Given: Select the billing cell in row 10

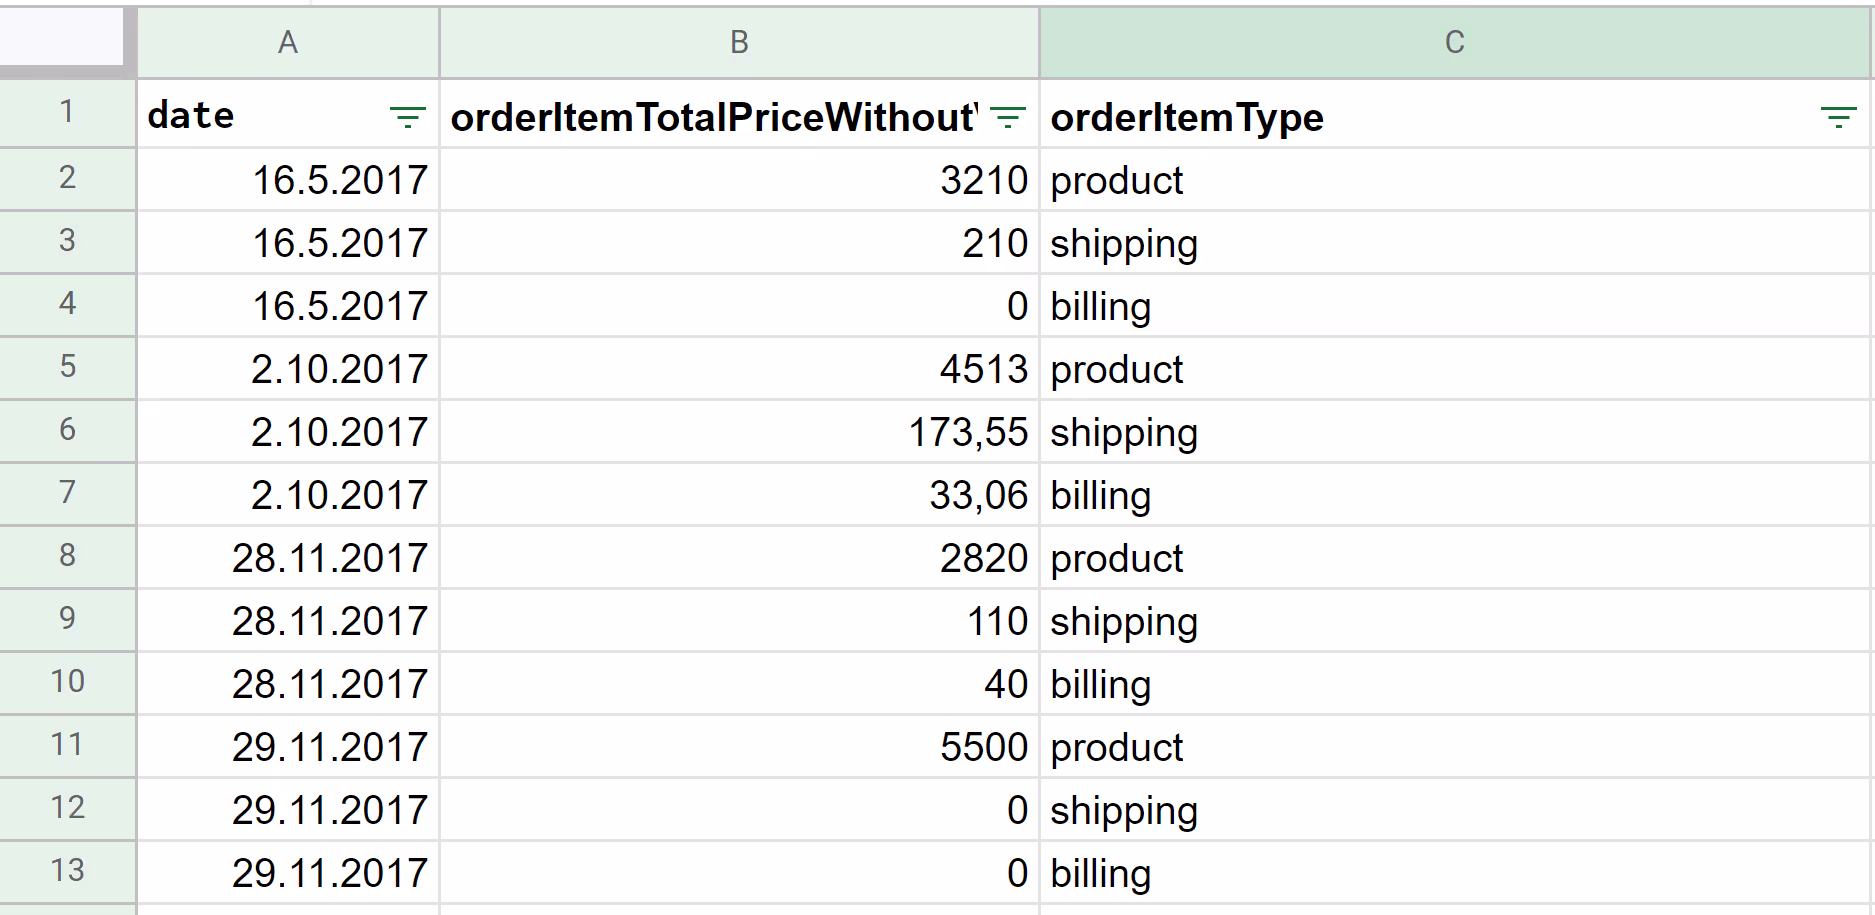Looking at the screenshot, I should (x=1455, y=684).
